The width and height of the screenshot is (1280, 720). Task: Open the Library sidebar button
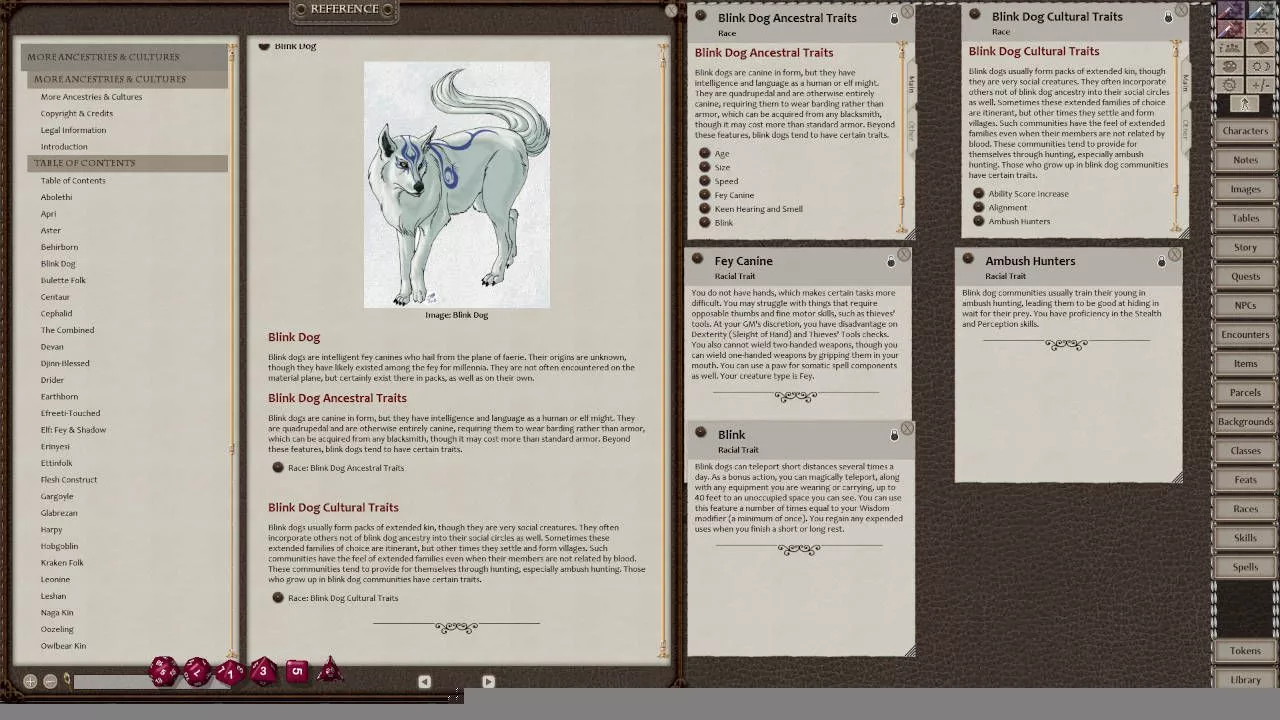pos(1245,679)
